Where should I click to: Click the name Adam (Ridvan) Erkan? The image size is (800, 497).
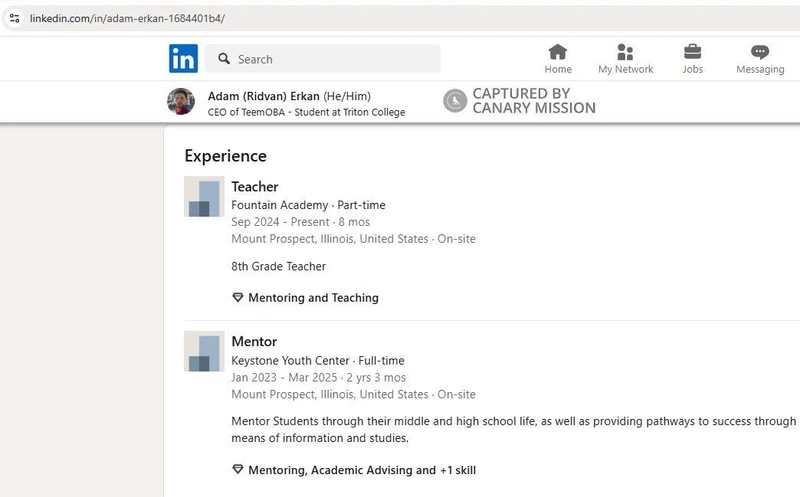coord(263,96)
